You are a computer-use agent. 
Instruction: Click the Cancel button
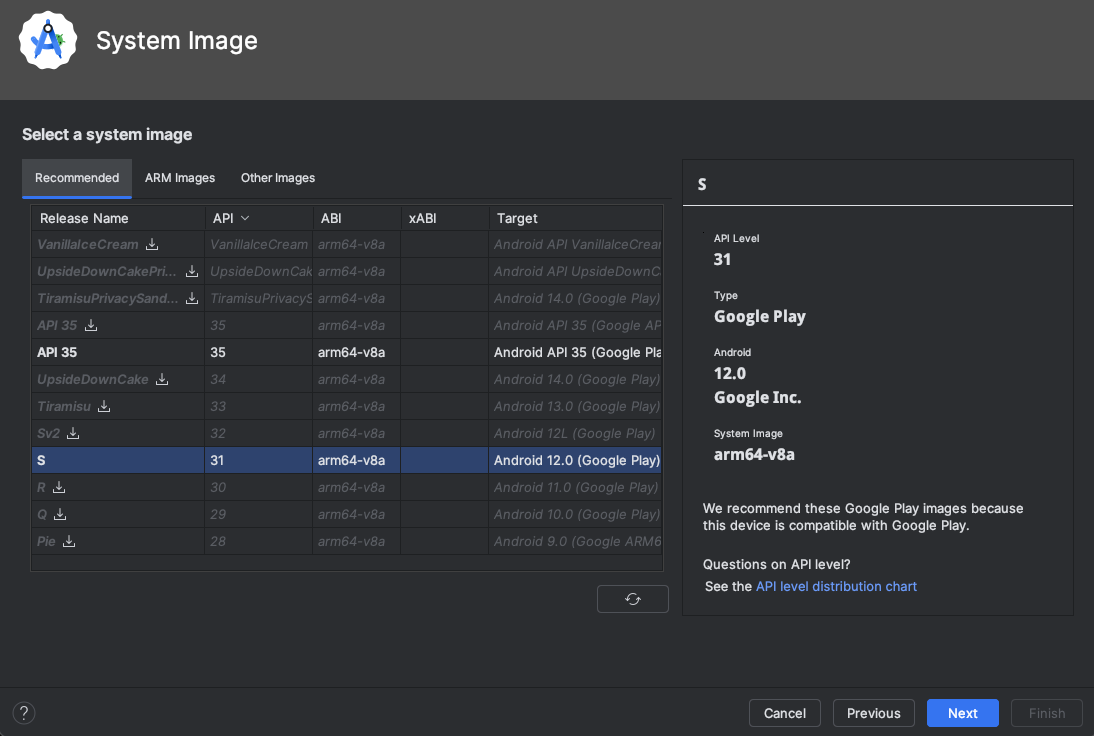point(785,713)
